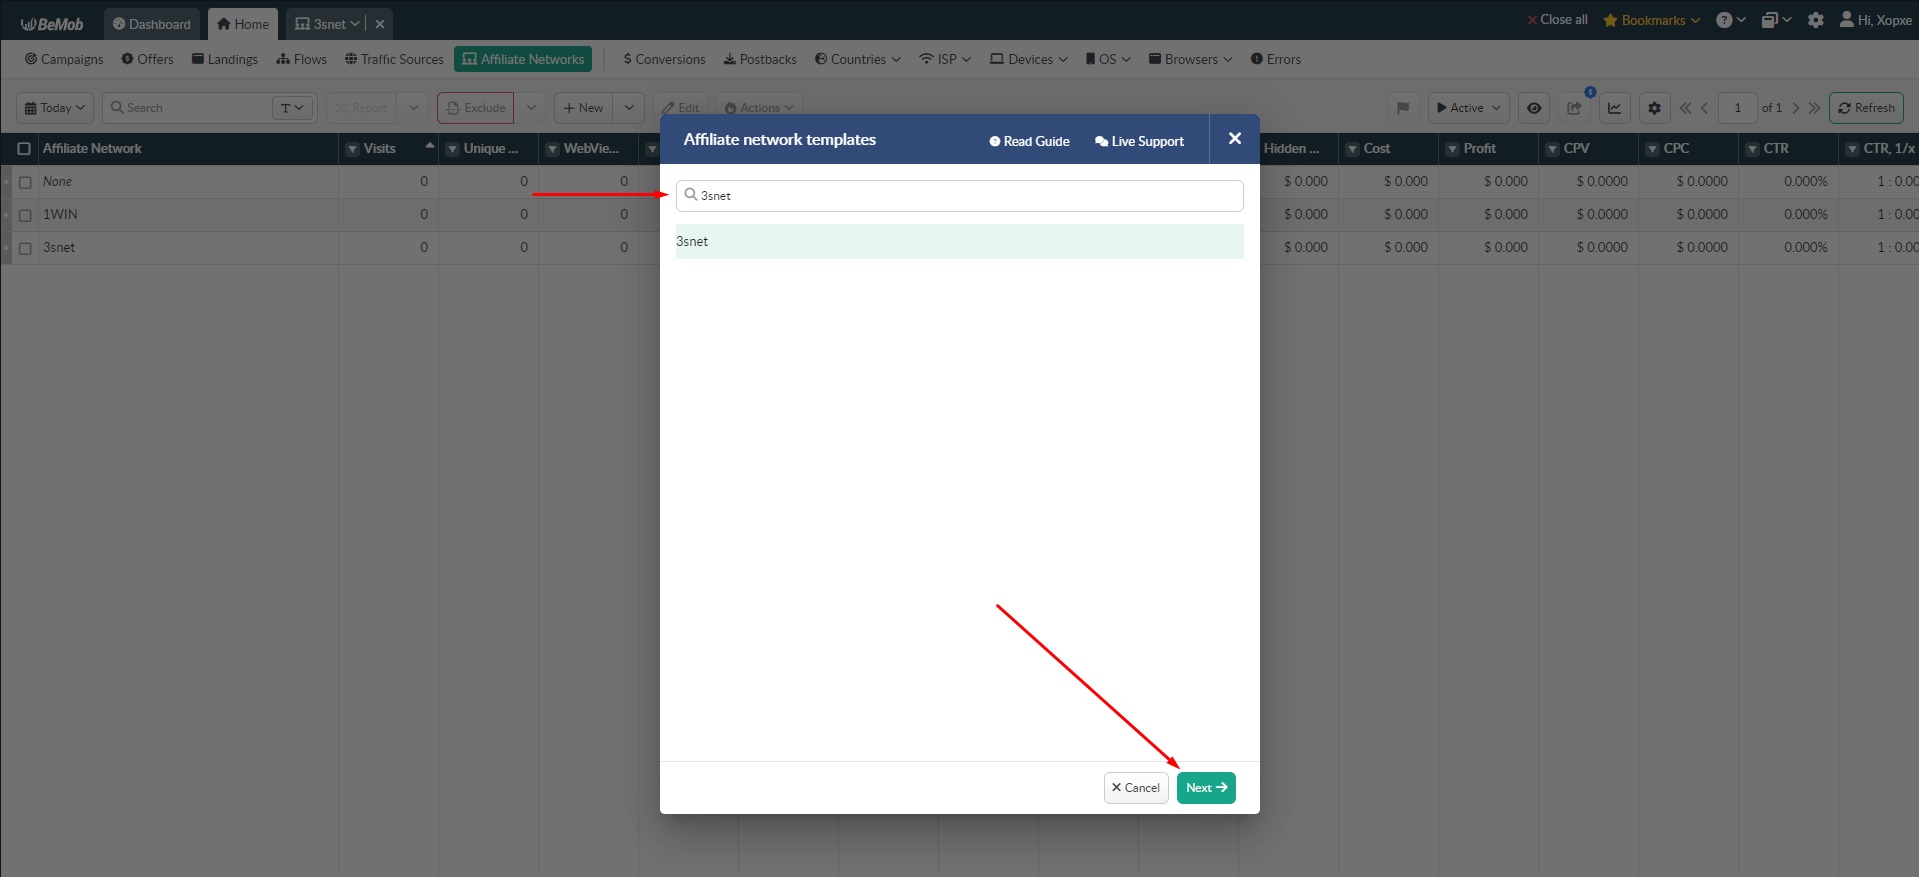The image size is (1919, 877).
Task: Click the CTR column filter icon
Action: (1752, 149)
